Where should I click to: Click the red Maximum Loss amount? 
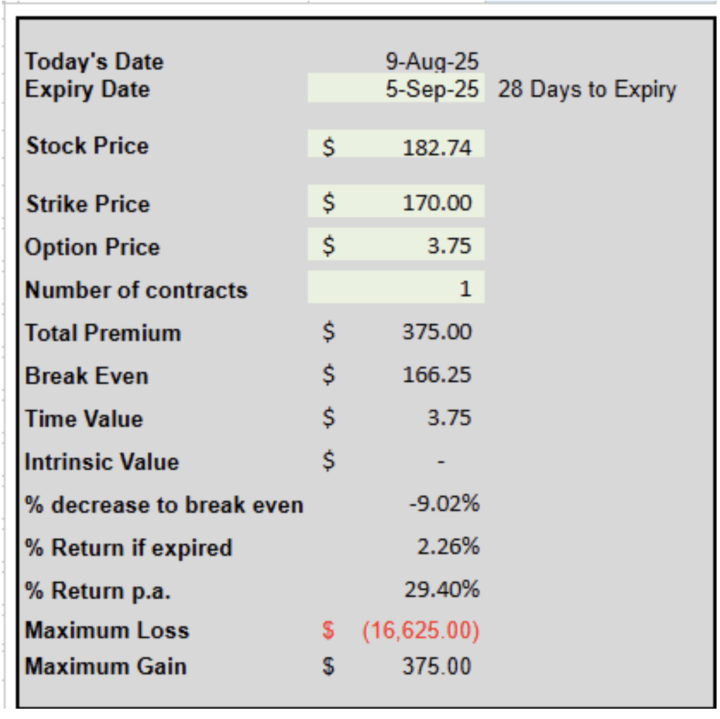(400, 630)
